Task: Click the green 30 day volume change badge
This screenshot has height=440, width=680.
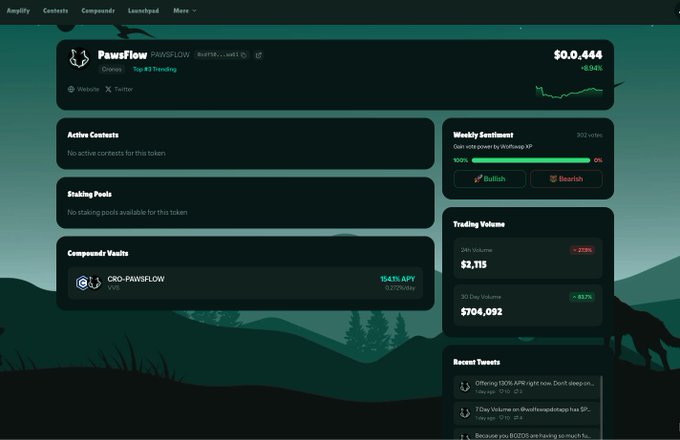Action: coord(582,297)
